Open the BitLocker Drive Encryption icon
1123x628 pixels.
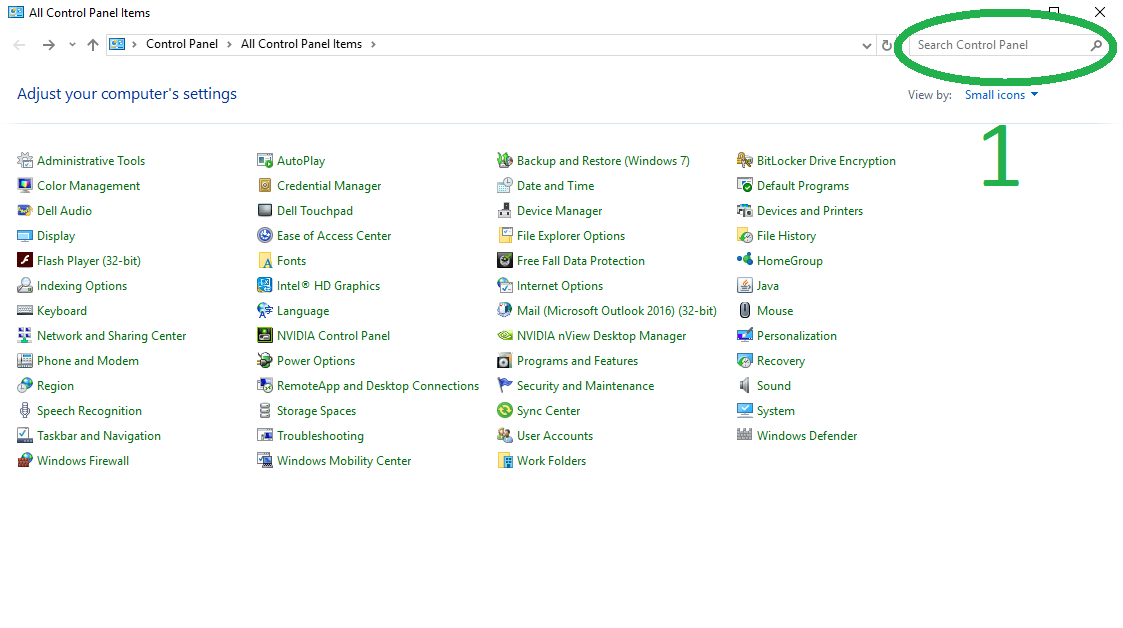coord(745,161)
